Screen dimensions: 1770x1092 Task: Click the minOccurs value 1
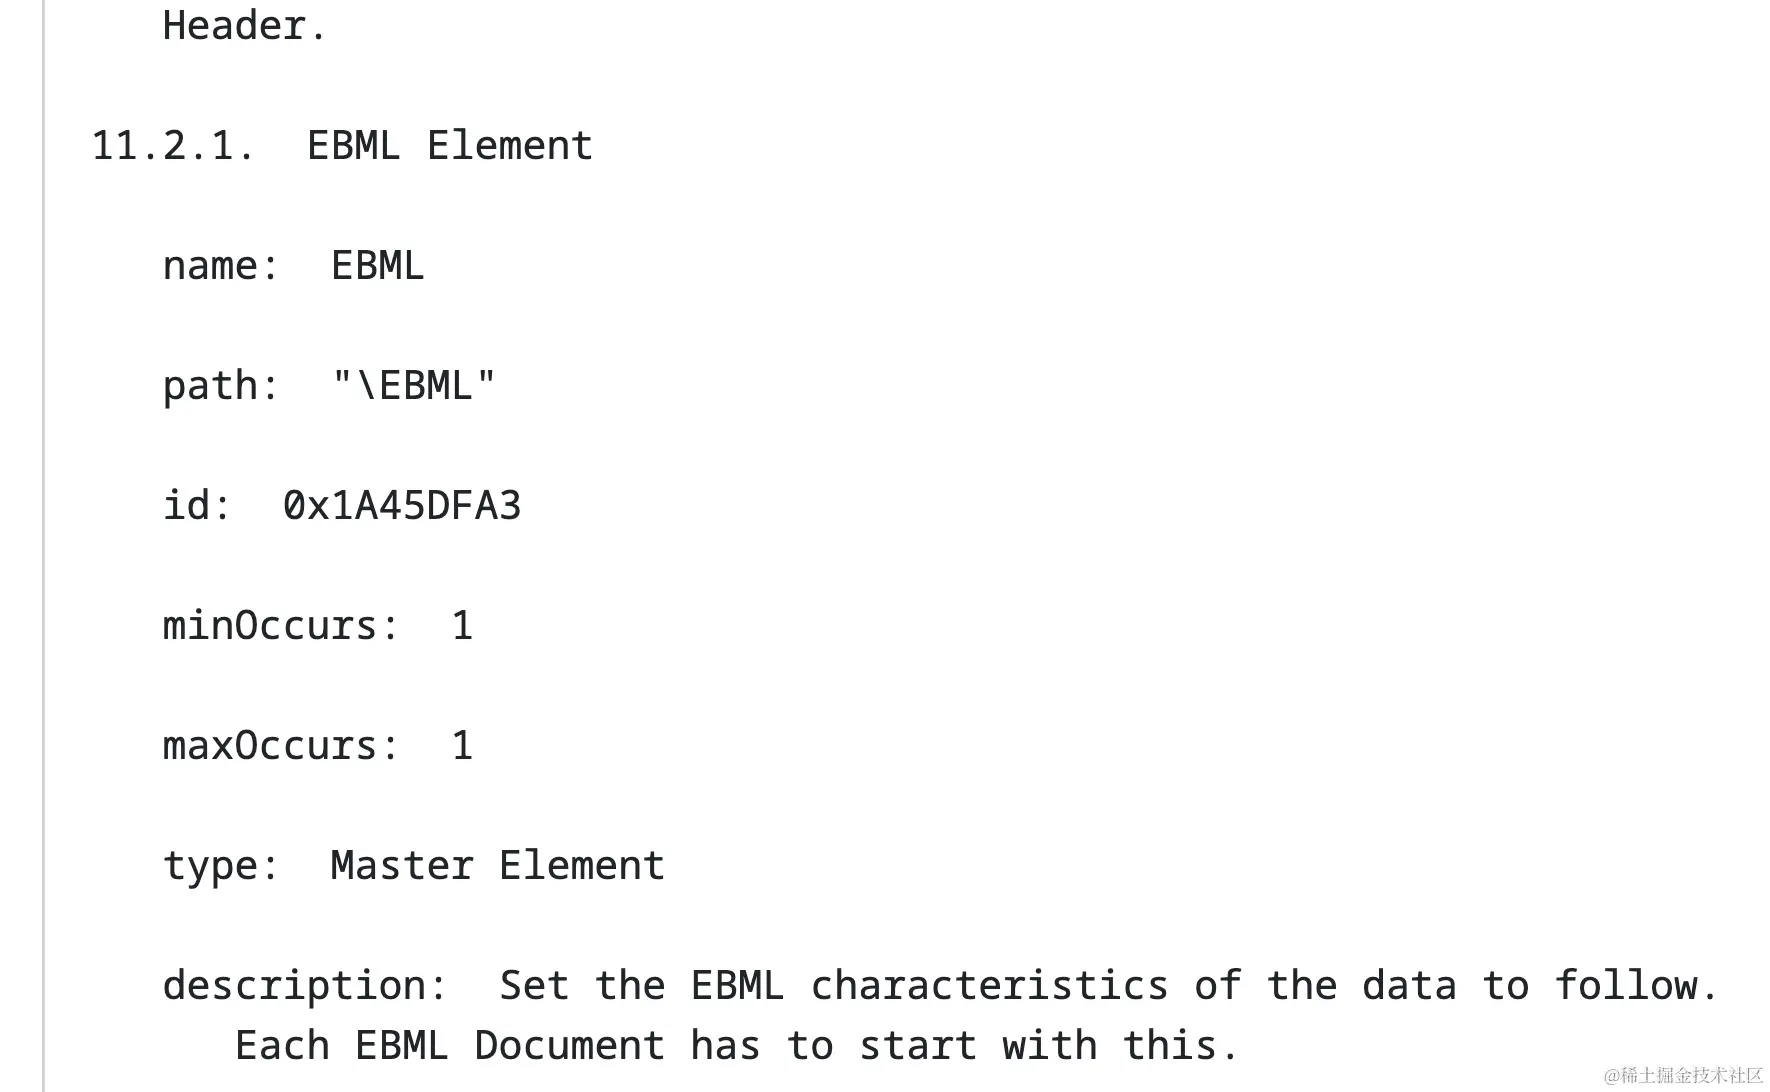[462, 626]
